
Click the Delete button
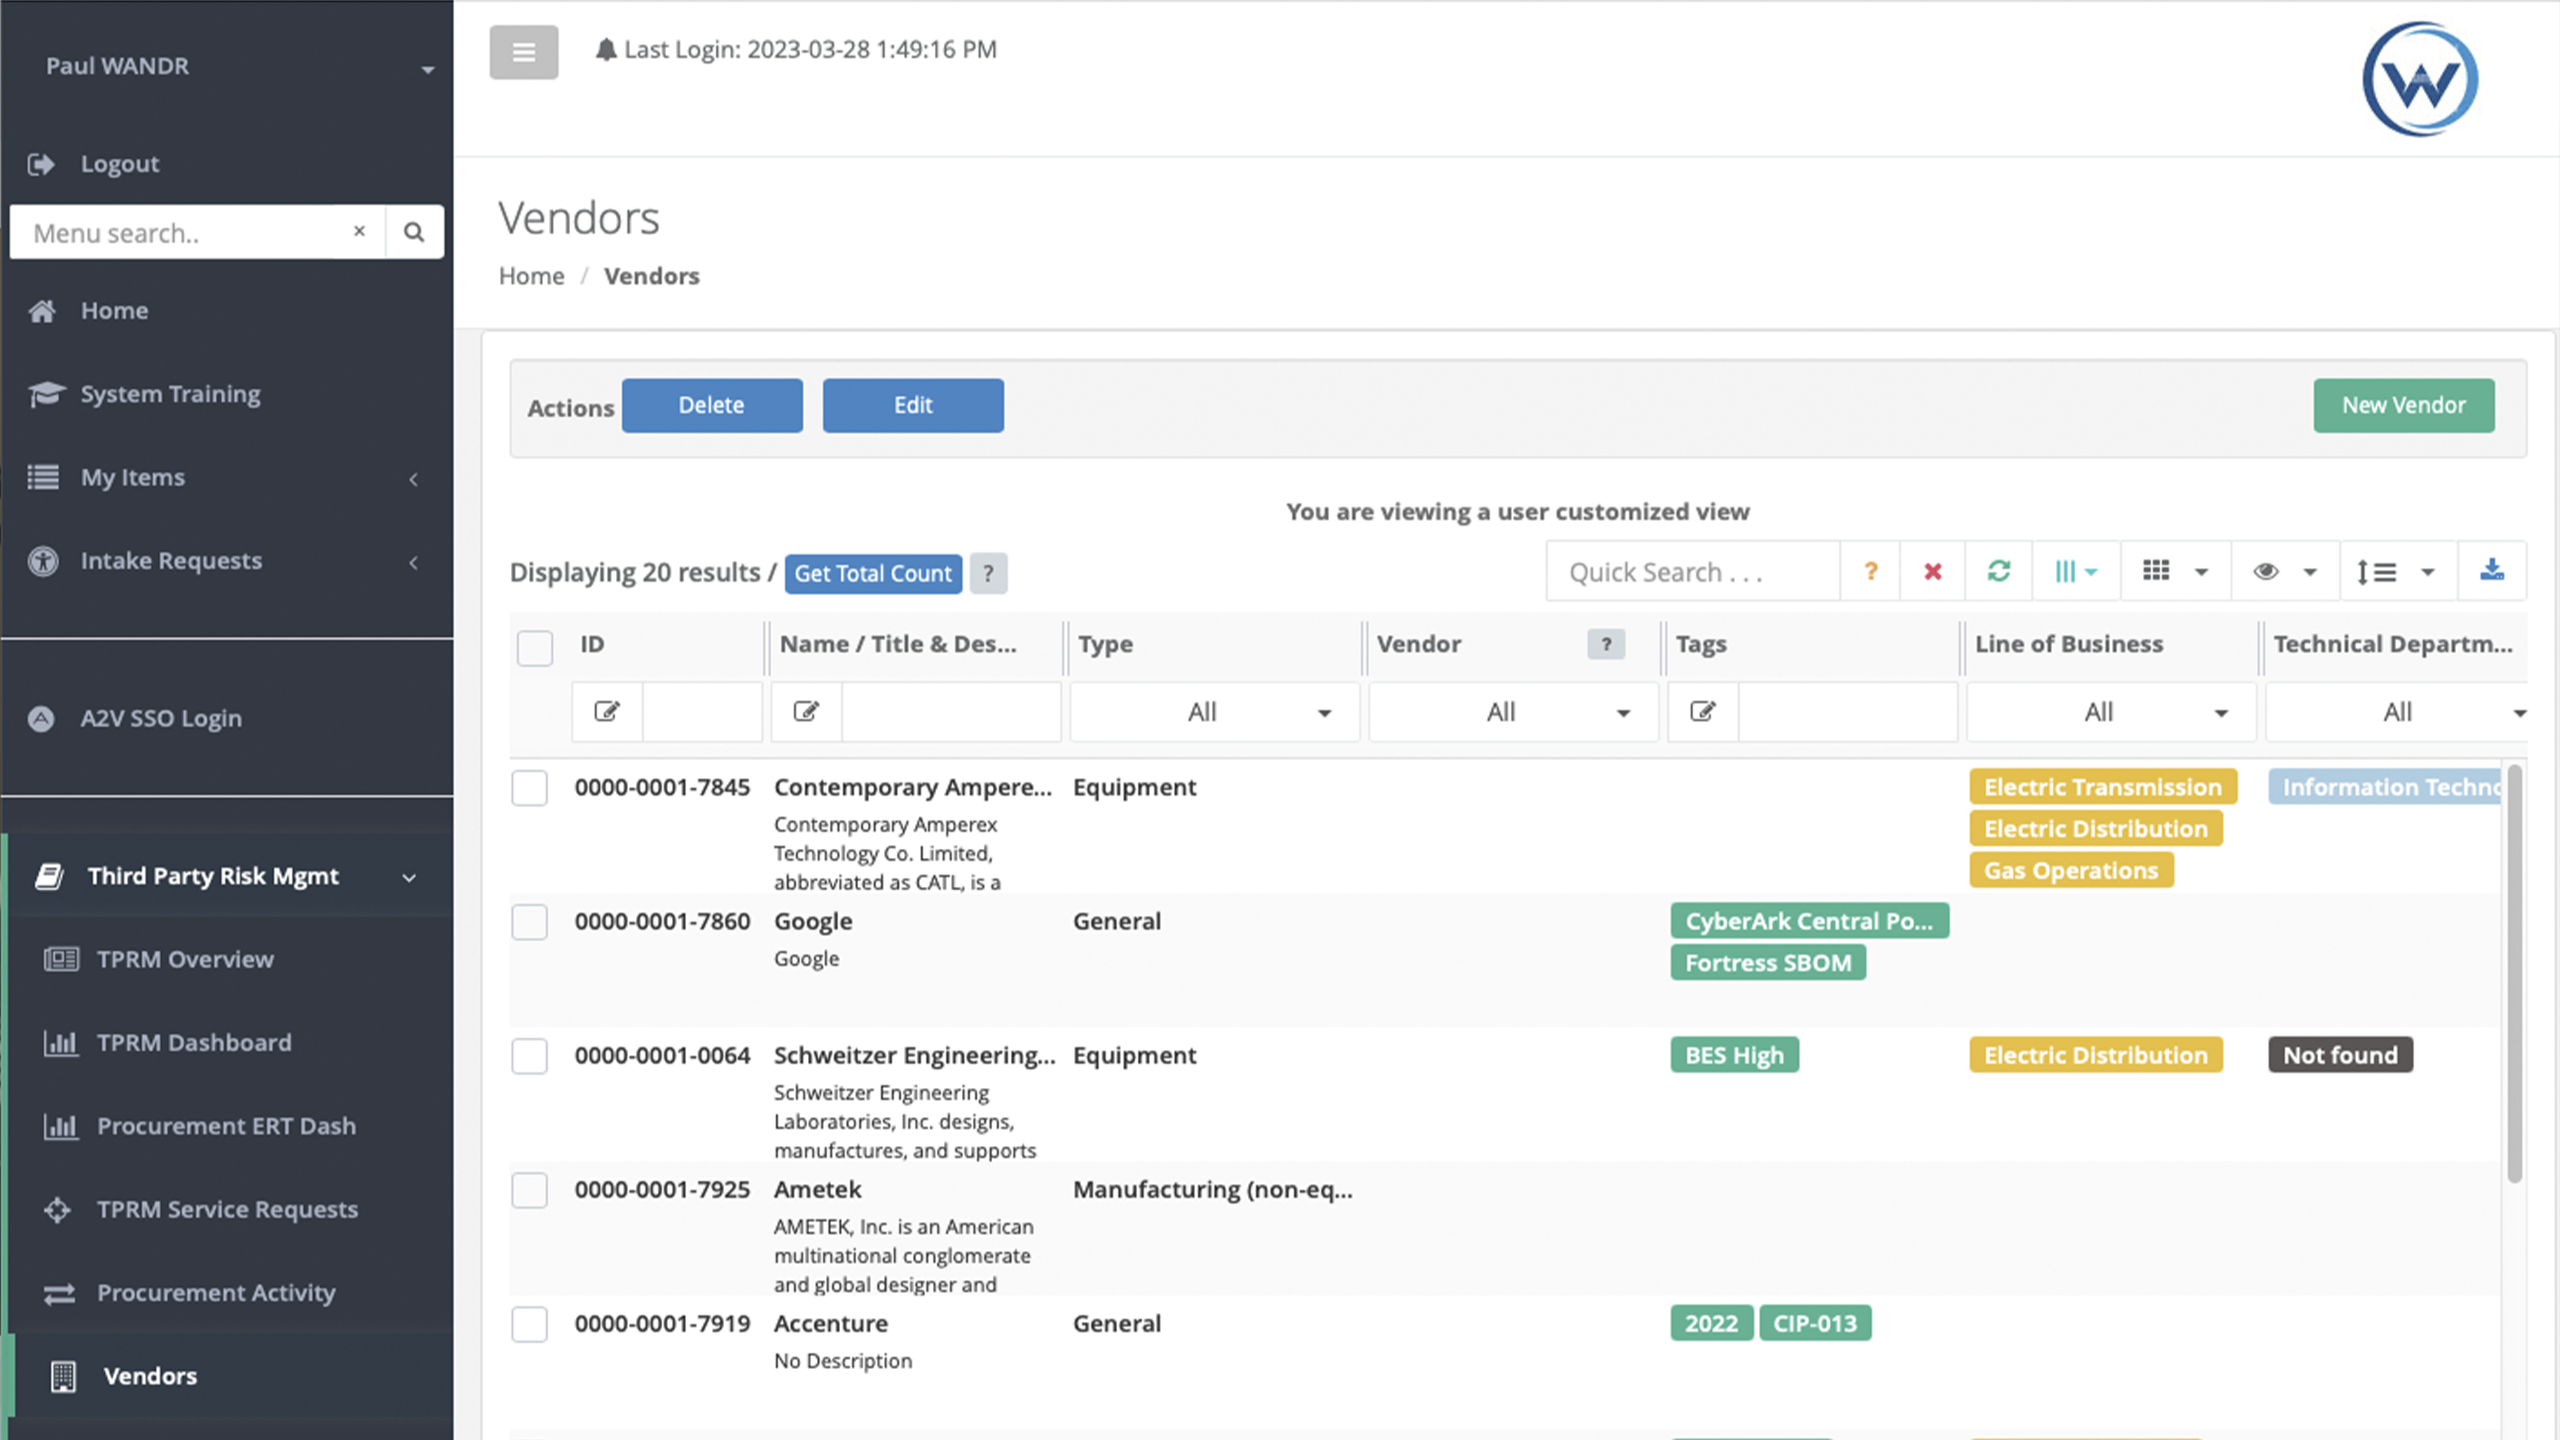point(712,405)
